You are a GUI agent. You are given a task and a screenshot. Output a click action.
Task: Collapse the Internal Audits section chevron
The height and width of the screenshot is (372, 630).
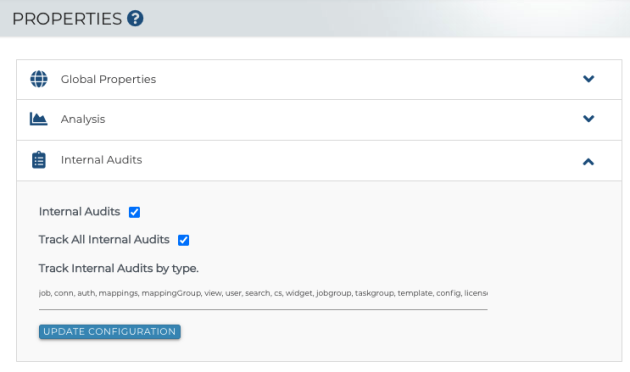[x=588, y=161]
